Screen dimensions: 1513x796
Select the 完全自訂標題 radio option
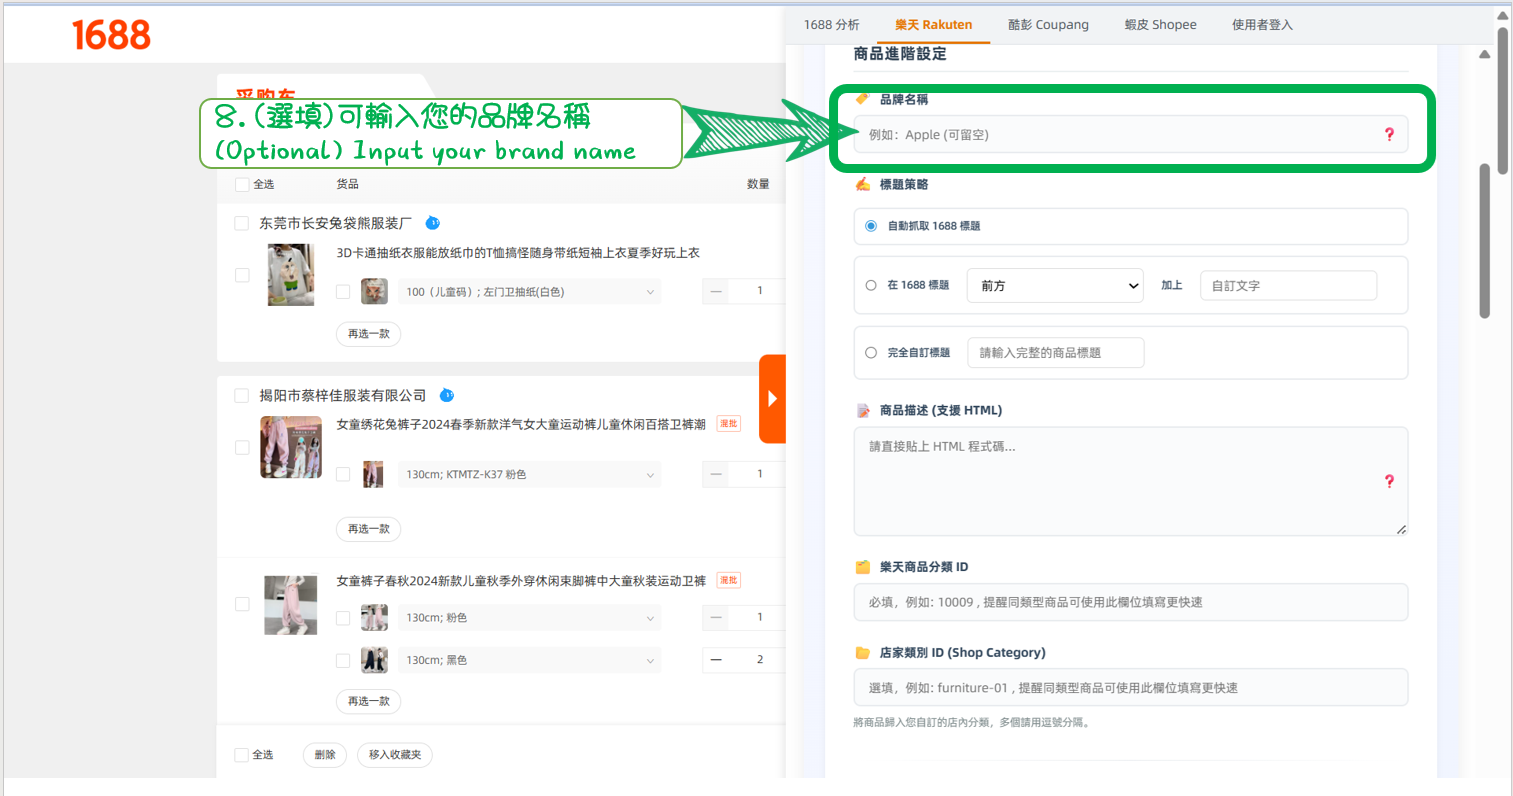pos(871,353)
